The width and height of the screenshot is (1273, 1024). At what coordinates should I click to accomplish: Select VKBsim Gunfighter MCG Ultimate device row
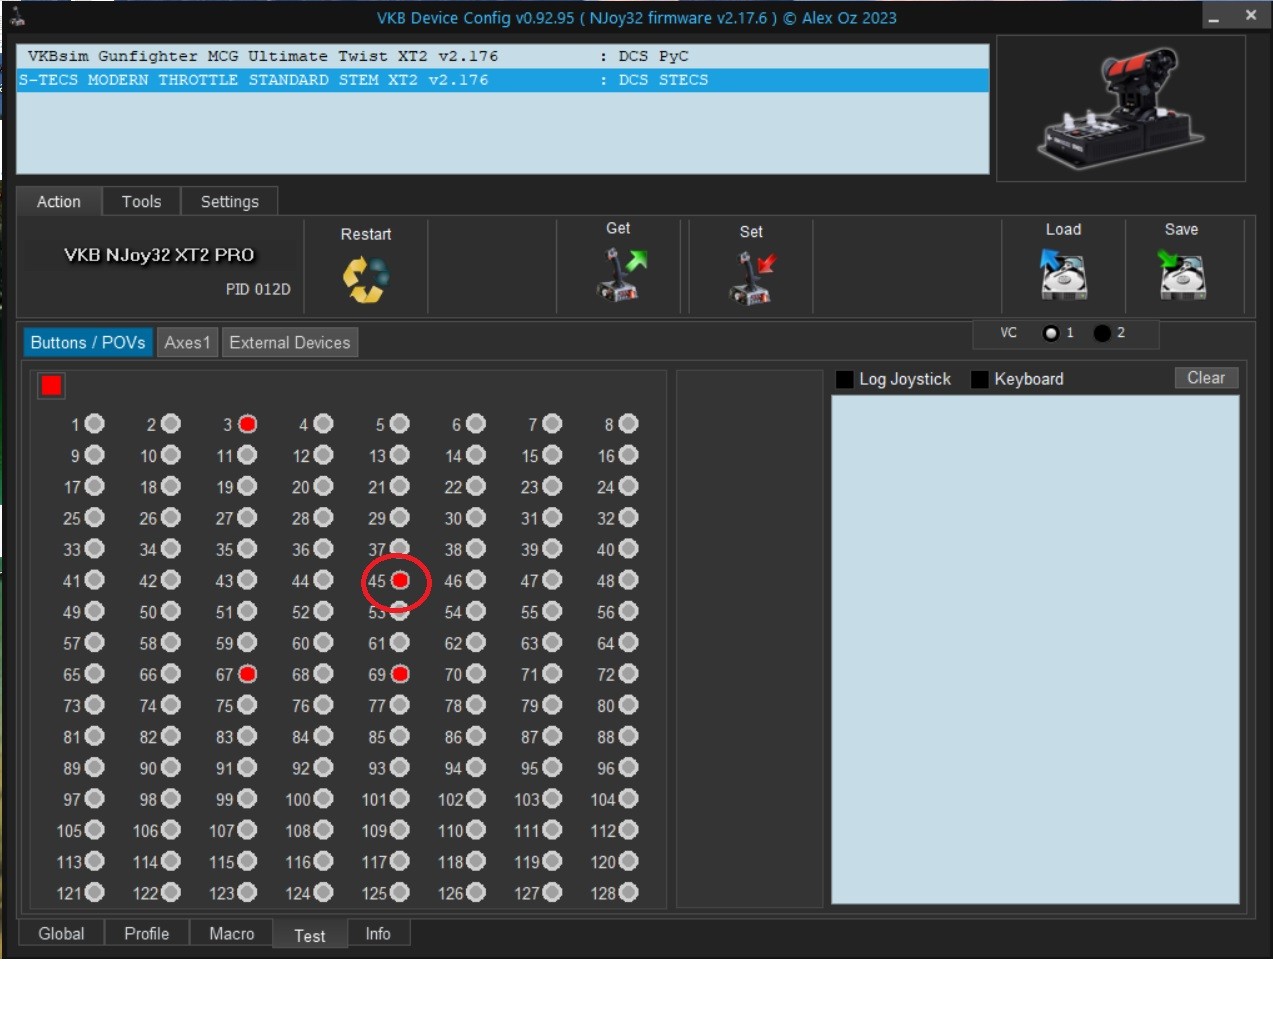[502, 56]
